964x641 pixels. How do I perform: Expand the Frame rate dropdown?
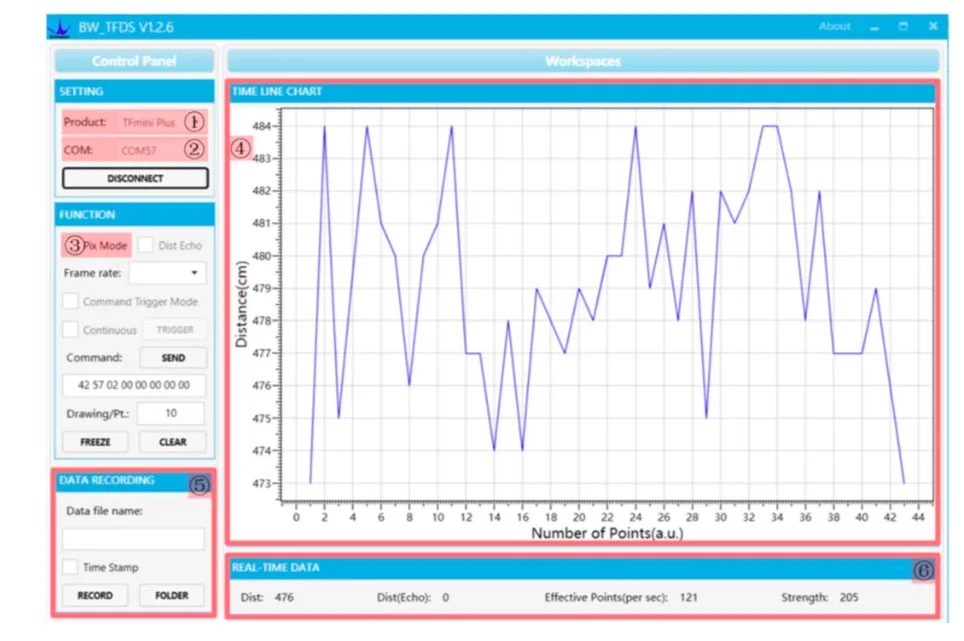point(168,273)
